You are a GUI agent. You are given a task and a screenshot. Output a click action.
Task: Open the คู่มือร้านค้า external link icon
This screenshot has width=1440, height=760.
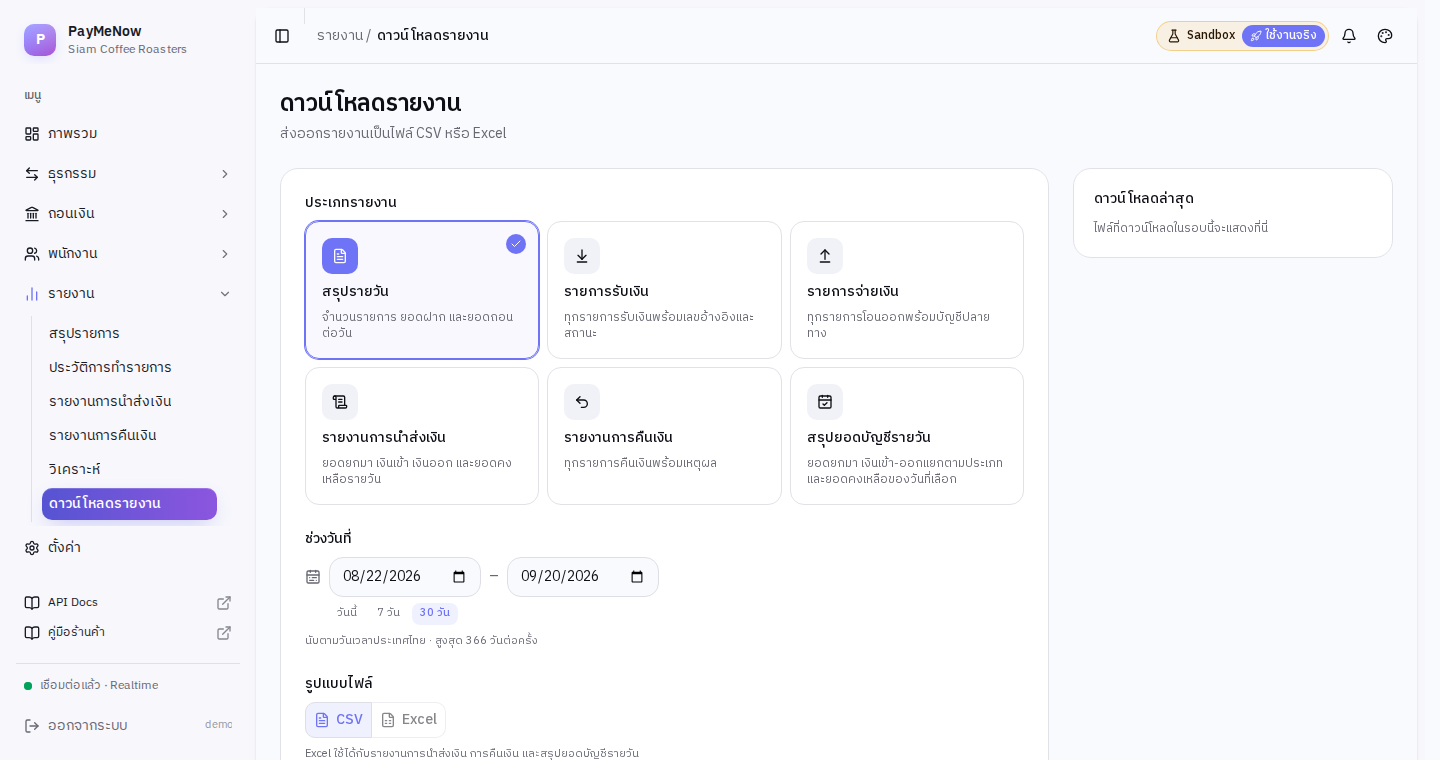pos(224,633)
